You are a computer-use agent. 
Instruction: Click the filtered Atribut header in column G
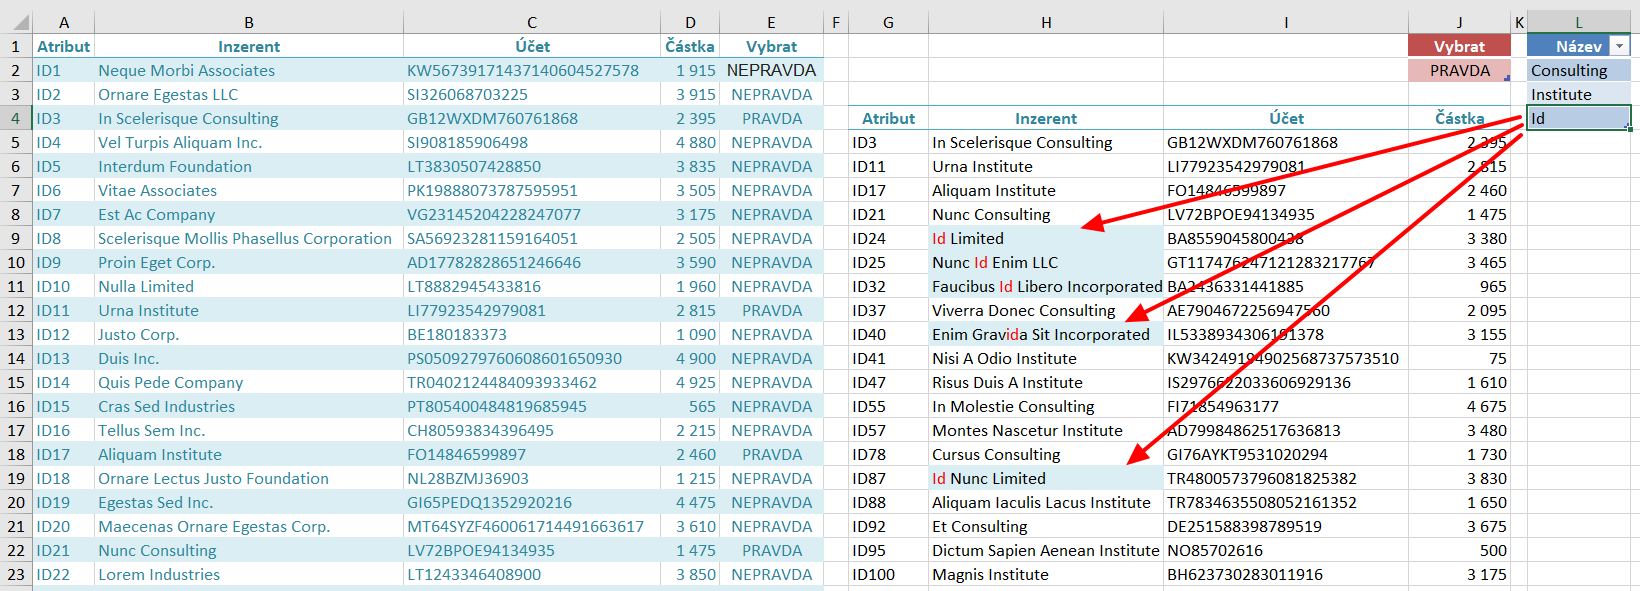click(x=888, y=118)
